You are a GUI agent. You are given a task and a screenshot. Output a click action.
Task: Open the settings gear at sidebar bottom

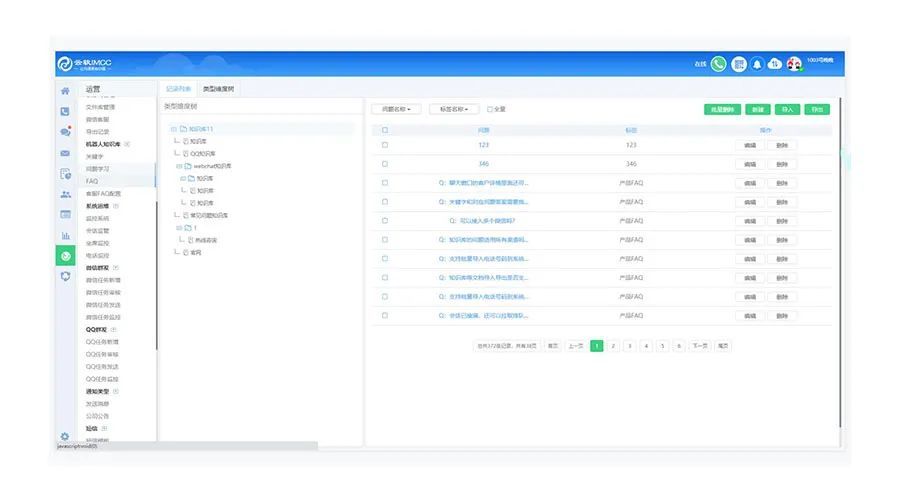(x=65, y=436)
